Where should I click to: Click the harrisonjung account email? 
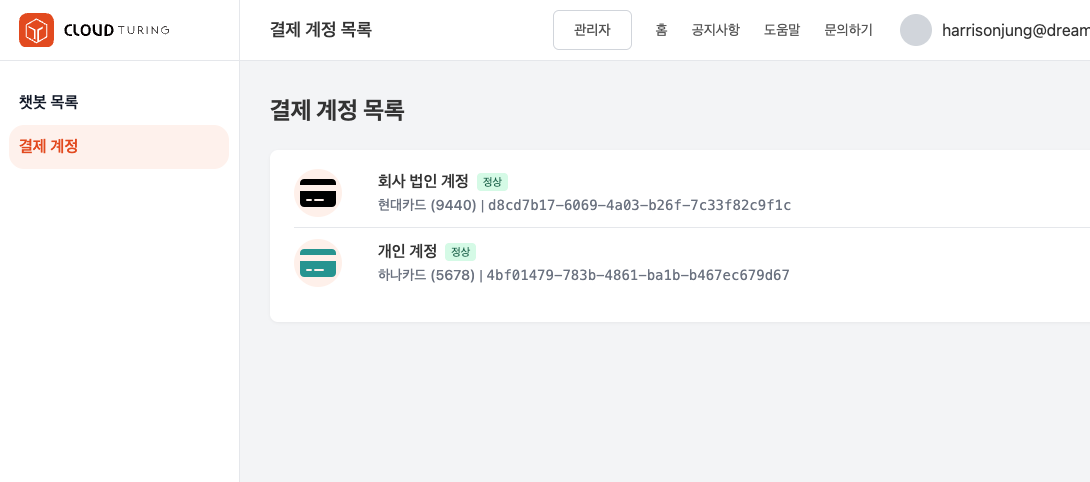[x=1015, y=30]
